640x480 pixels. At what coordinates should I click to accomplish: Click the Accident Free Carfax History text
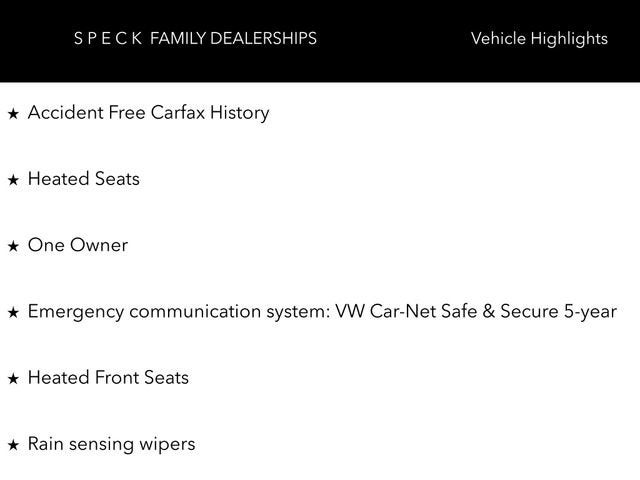click(148, 112)
